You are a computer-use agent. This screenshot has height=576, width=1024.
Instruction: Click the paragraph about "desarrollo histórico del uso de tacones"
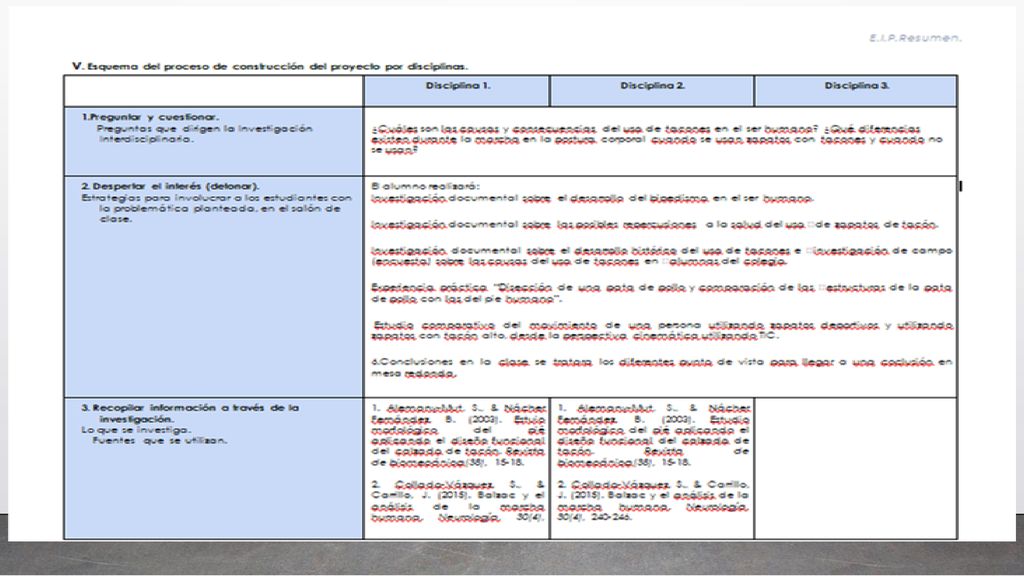point(662,255)
